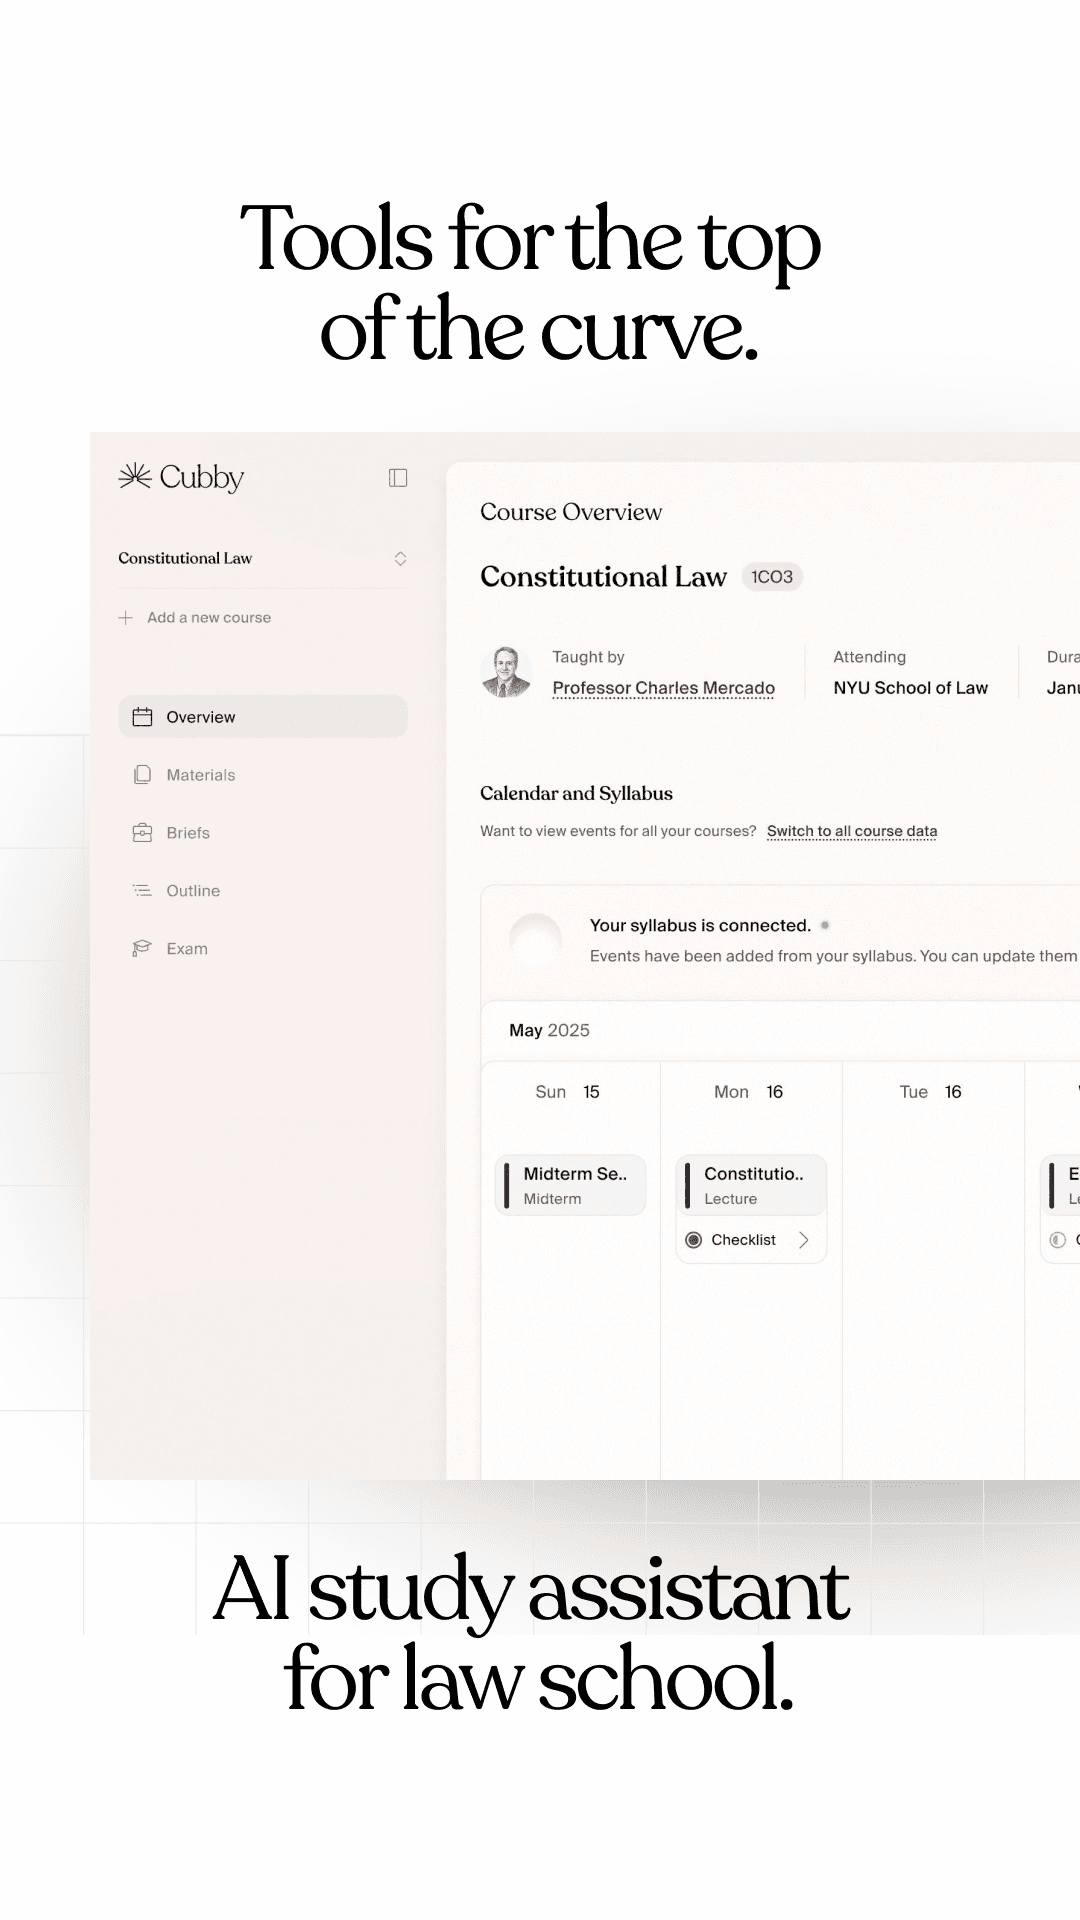The image size is (1080, 1920).
Task: Open Professor Charles Mercado's profile link
Action: [663, 688]
